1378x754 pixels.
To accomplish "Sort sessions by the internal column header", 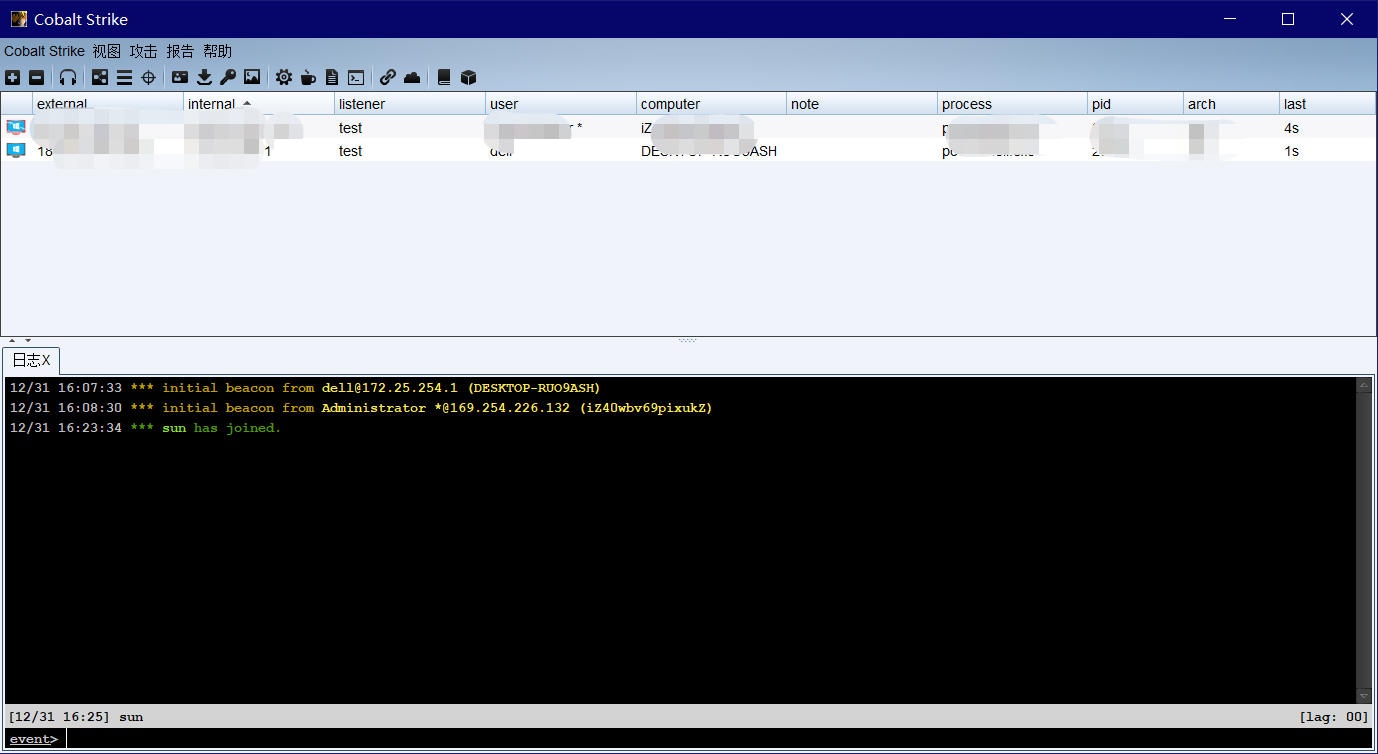I will [x=259, y=104].
